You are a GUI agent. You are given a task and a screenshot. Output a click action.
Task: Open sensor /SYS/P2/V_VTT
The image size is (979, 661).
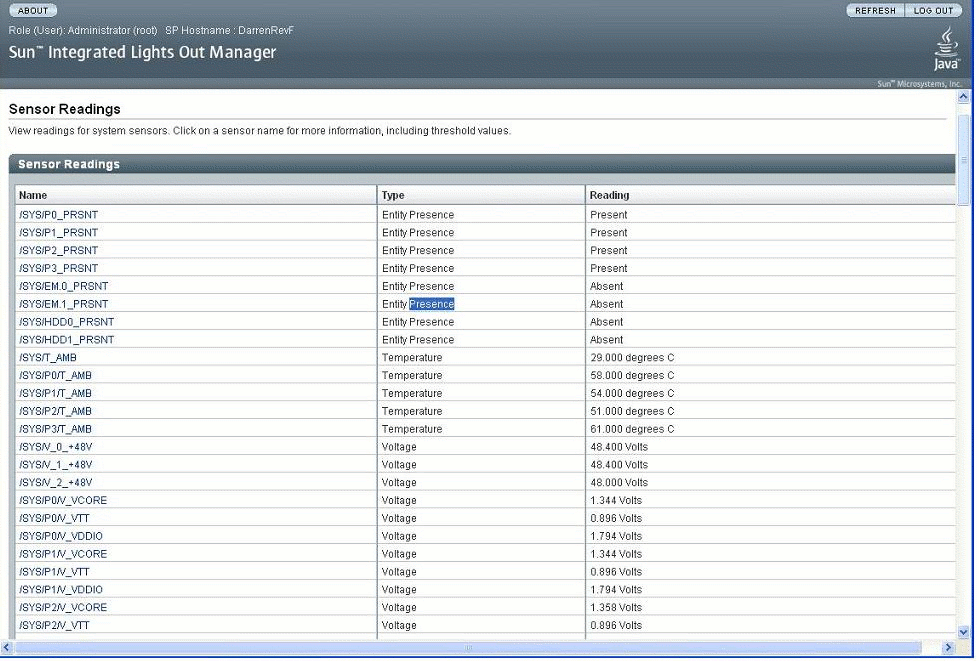(x=54, y=625)
